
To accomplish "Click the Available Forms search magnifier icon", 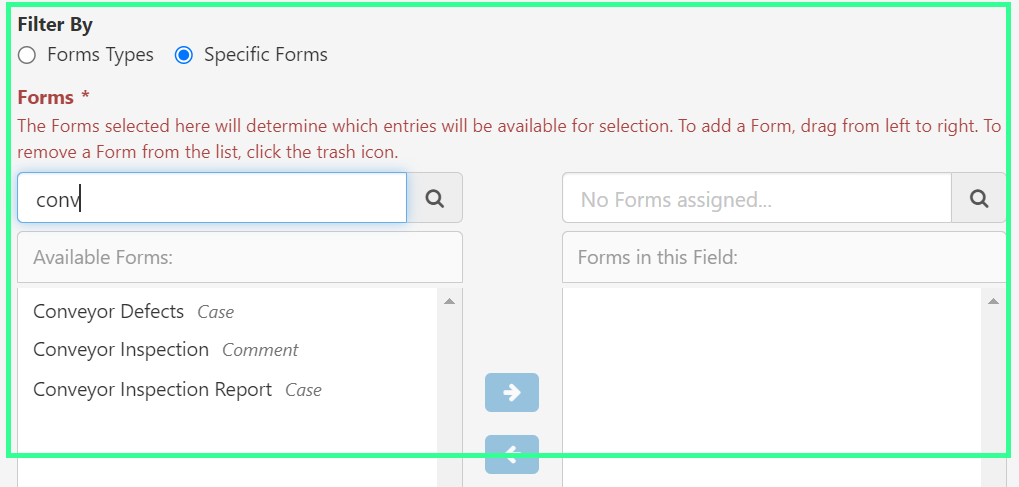I will [435, 198].
